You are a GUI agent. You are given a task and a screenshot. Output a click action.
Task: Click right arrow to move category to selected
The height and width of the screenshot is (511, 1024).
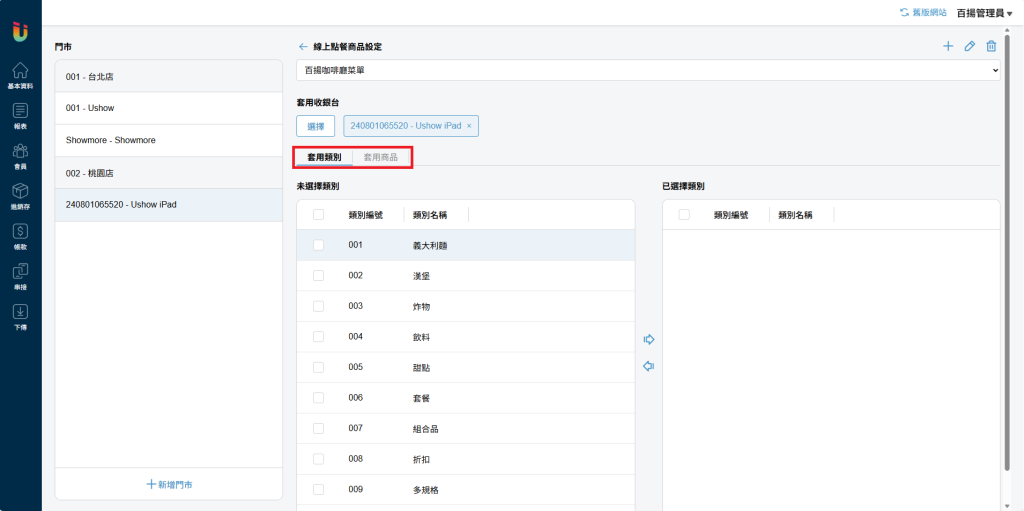pyautogui.click(x=648, y=340)
